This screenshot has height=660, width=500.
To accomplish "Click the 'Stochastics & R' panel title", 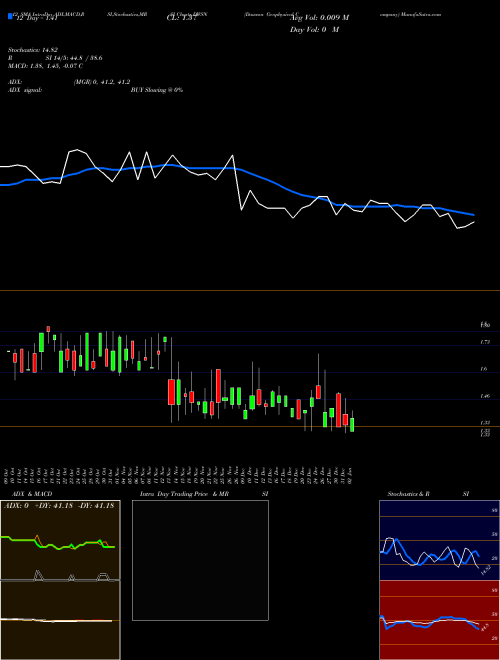I will tap(409, 494).
